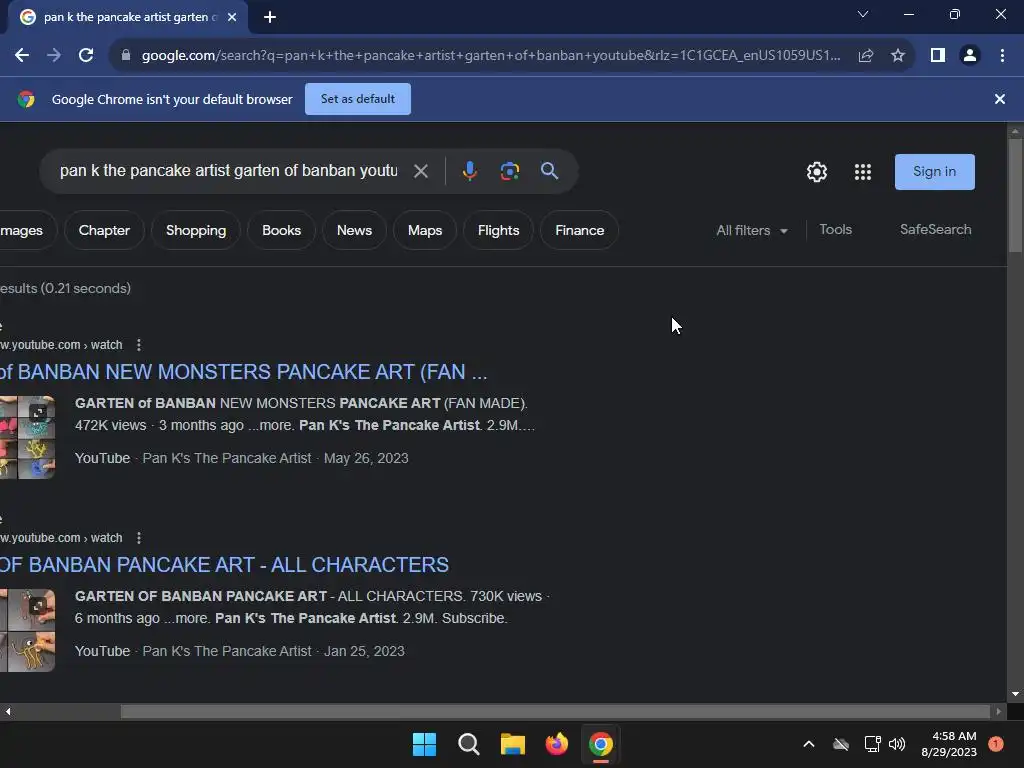
Task: Sign in to Google account
Action: pyautogui.click(x=935, y=172)
